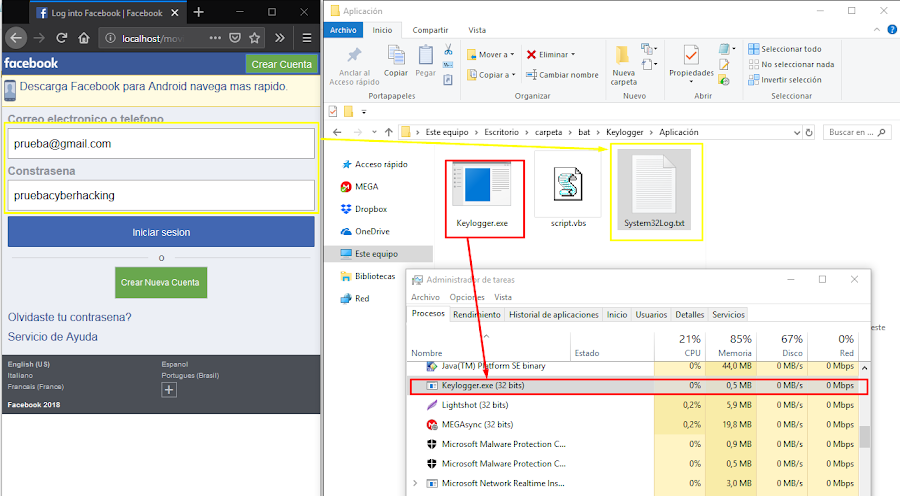Go back in the Firefox browser
Screen dimensions: 900x496
tap(16, 38)
